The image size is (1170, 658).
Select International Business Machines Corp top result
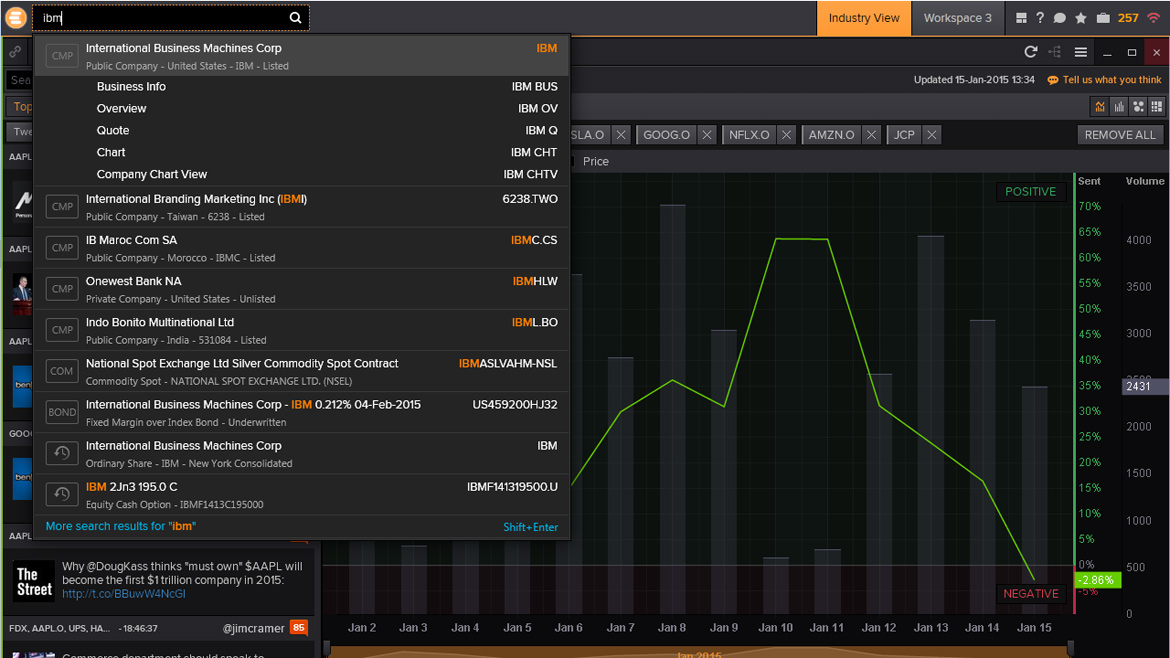click(x=301, y=56)
